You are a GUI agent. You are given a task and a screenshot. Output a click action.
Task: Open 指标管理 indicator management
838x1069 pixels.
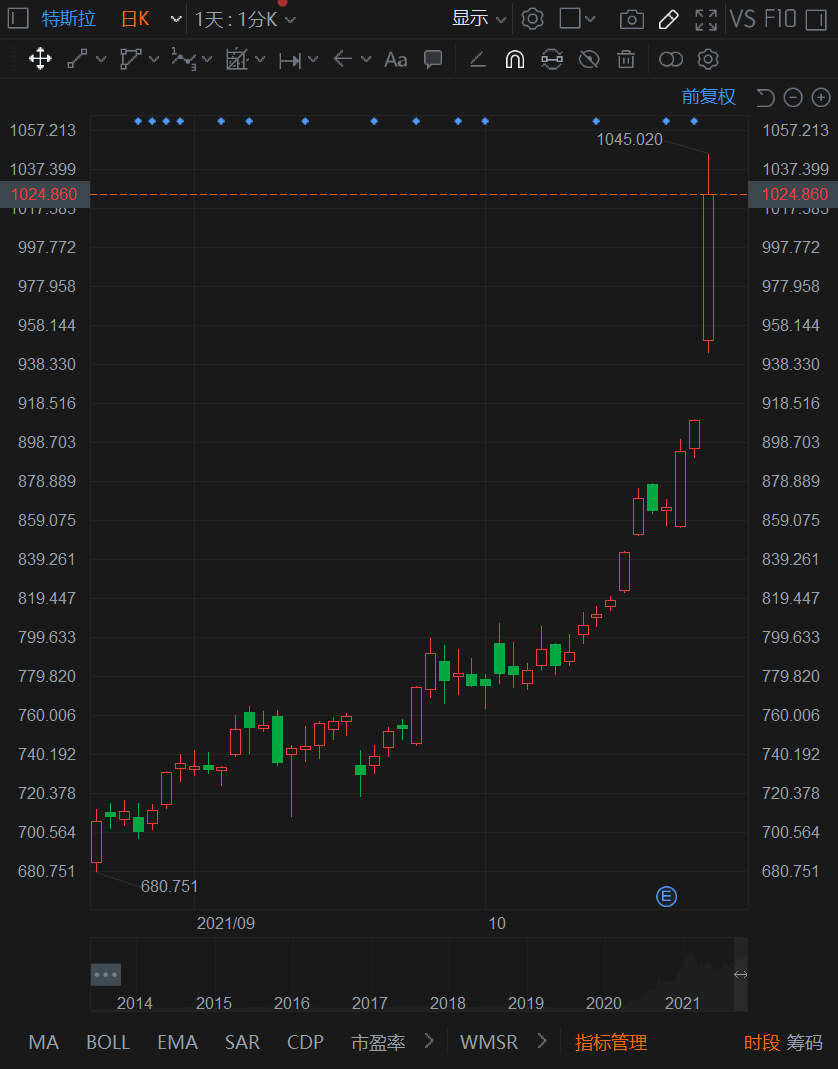pyautogui.click(x=611, y=1042)
